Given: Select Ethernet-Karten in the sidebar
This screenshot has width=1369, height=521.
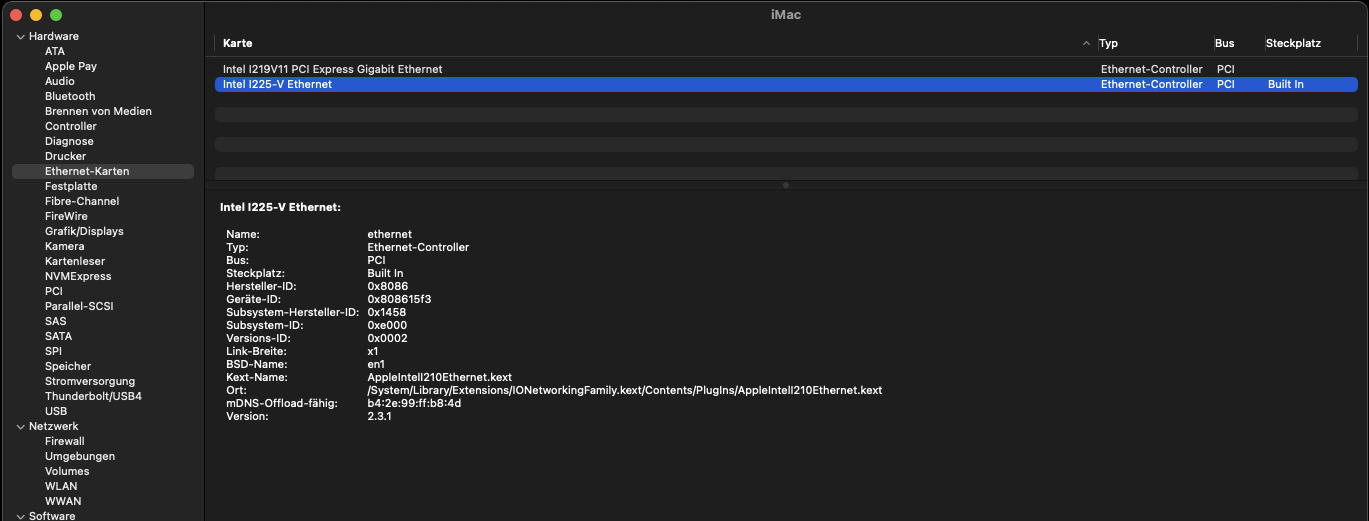Looking at the screenshot, I should point(103,171).
